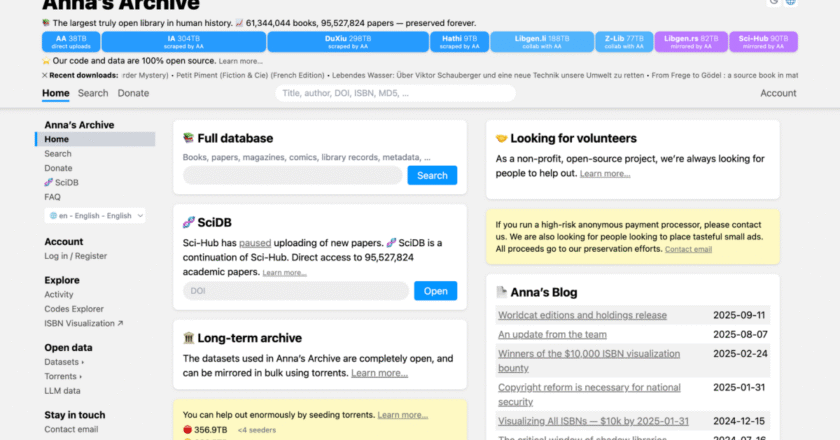Click the books icon beside Full database
The width and height of the screenshot is (840, 440).
tap(188, 138)
